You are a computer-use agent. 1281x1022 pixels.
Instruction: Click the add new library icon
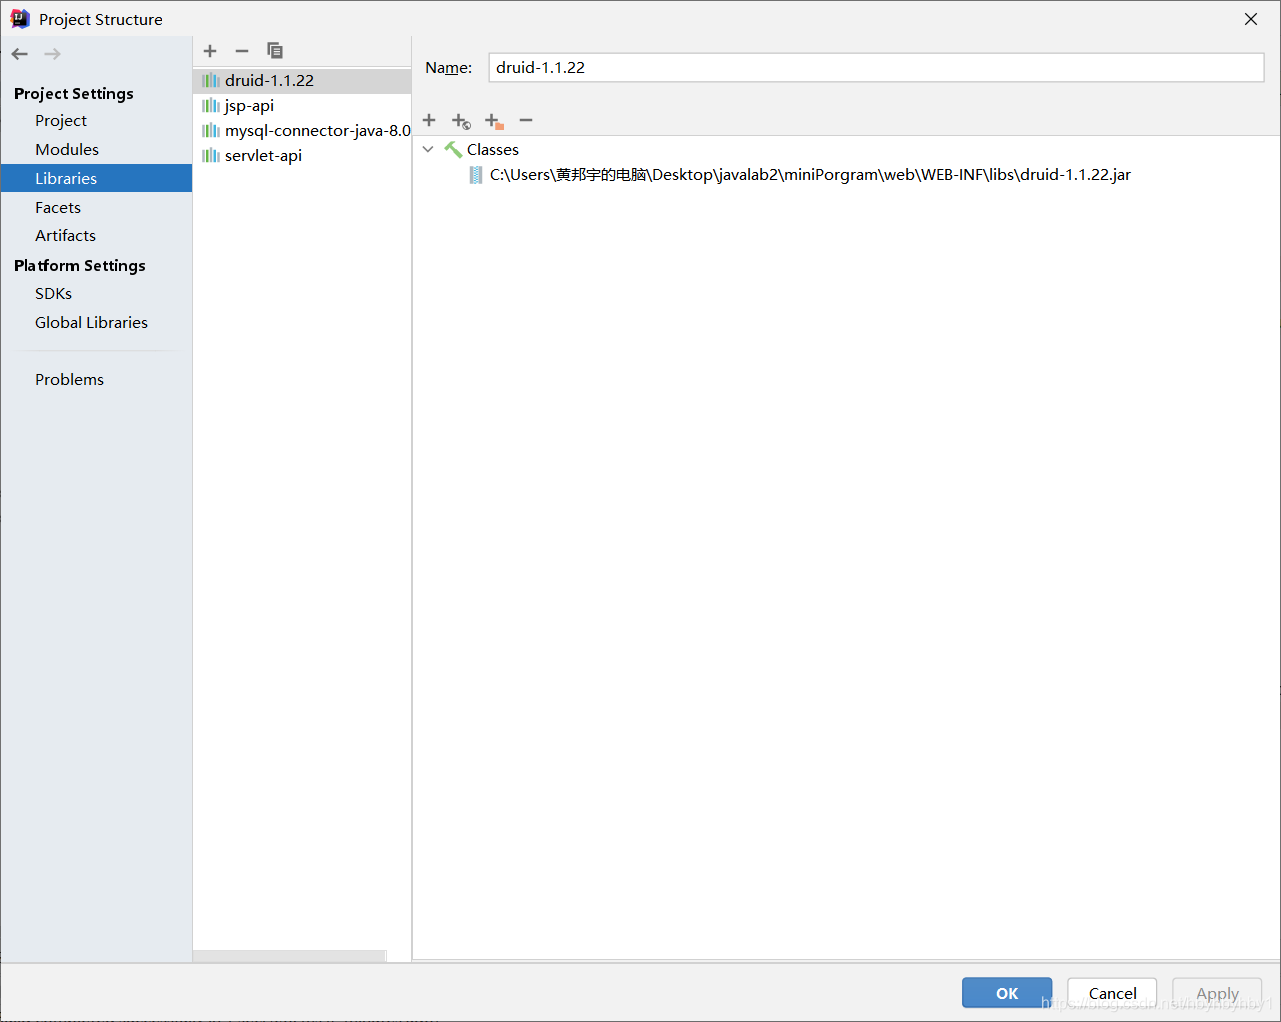(x=210, y=51)
